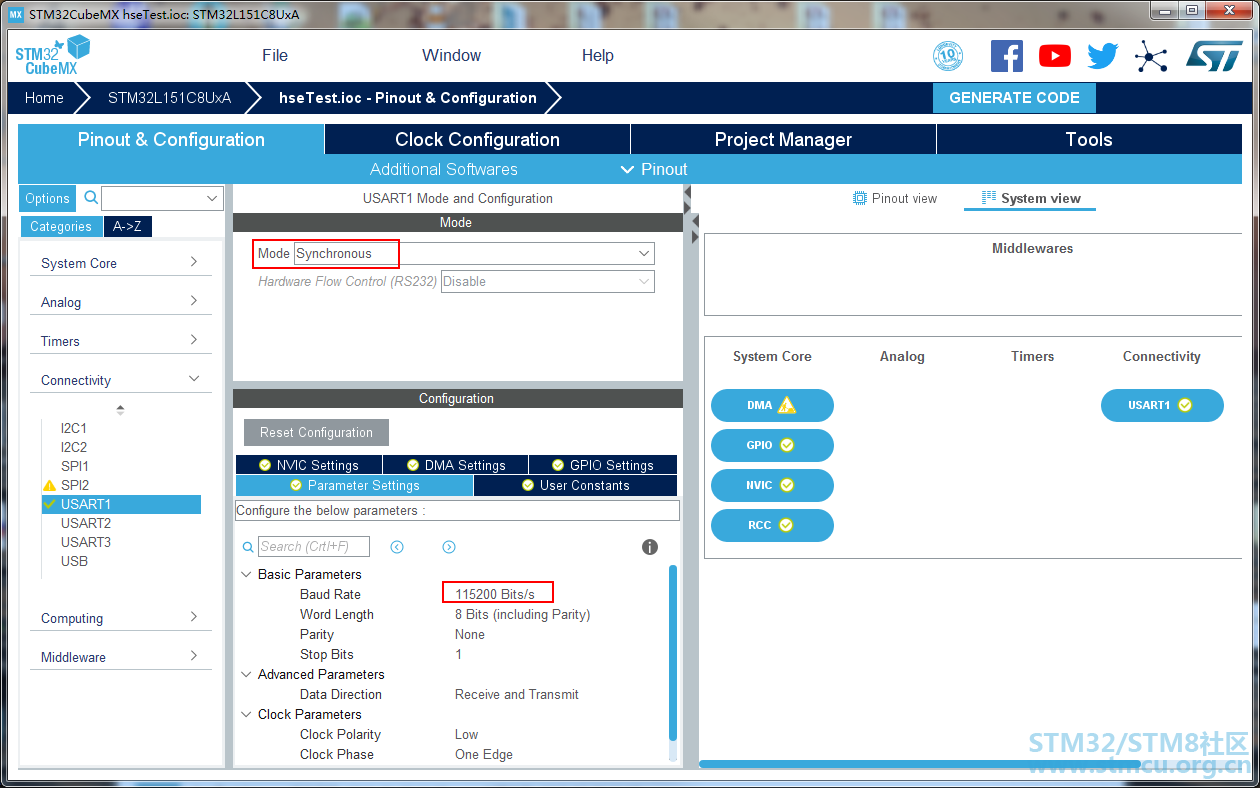1260x788 pixels.
Task: Expand the Computing category
Action: coord(120,618)
